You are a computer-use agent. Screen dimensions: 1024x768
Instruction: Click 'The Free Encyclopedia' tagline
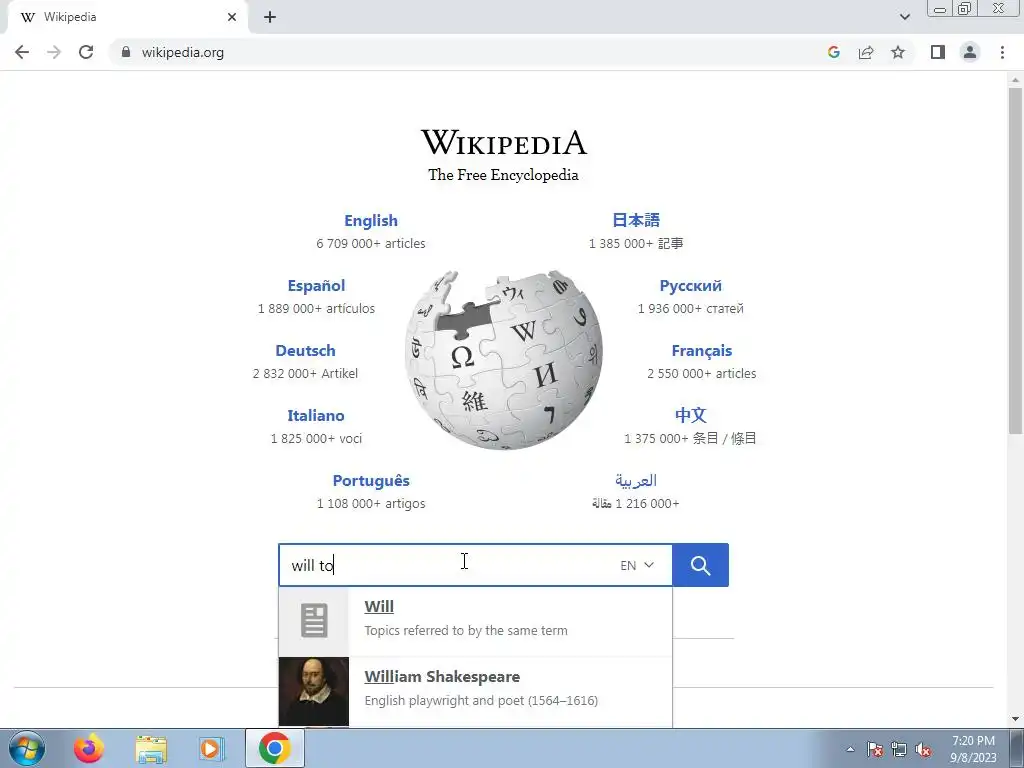pos(504,175)
